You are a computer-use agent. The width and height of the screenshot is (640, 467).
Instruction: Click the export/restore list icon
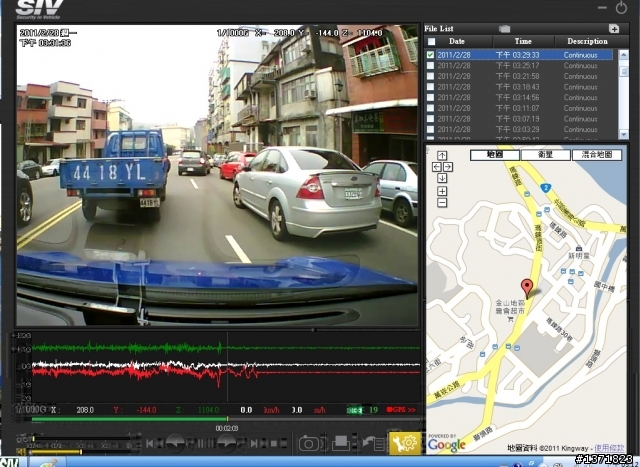(x=373, y=443)
